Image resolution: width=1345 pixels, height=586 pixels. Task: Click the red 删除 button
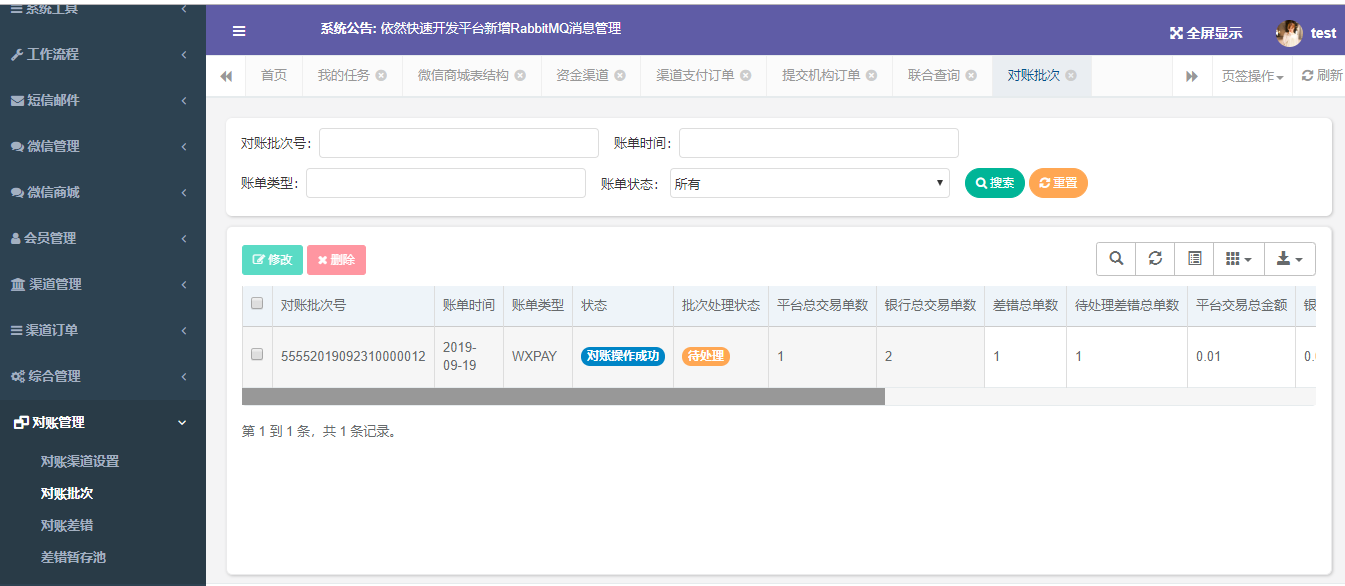click(336, 260)
